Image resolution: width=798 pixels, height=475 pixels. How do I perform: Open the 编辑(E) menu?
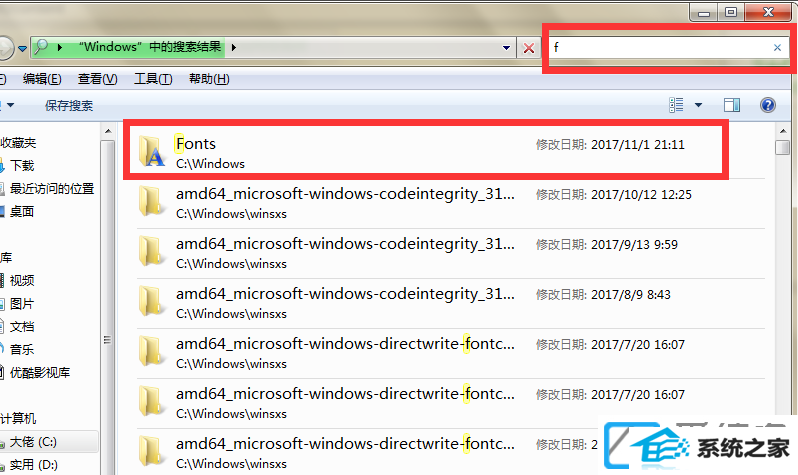(42, 79)
